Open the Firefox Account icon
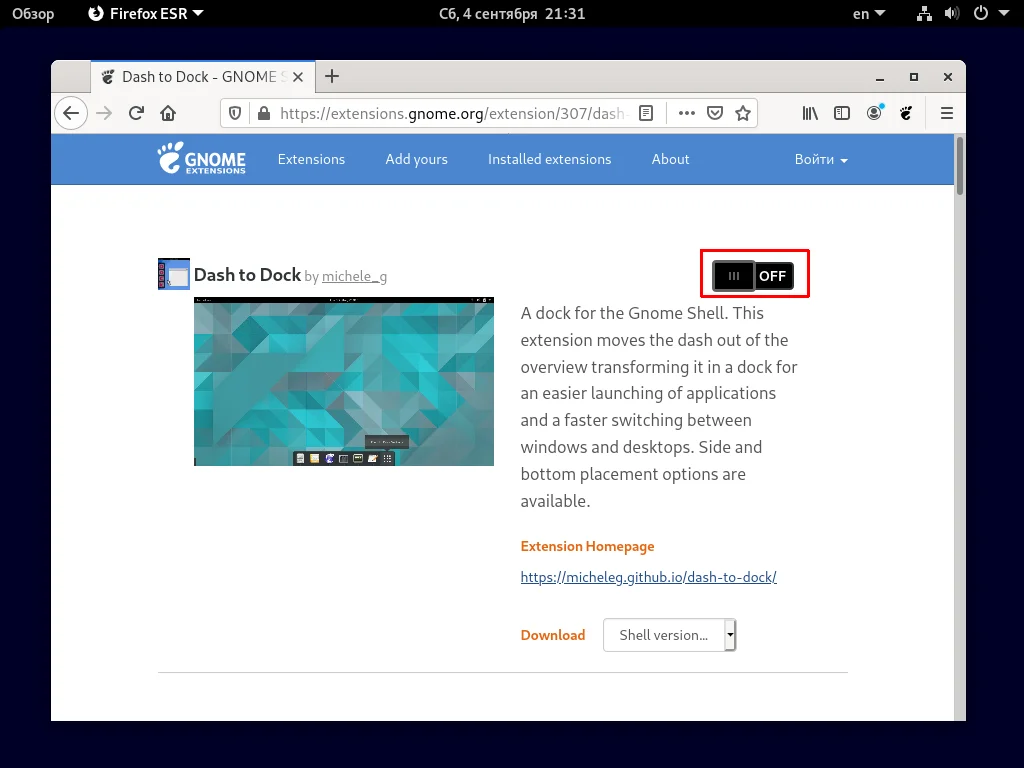Image resolution: width=1024 pixels, height=768 pixels. (874, 113)
